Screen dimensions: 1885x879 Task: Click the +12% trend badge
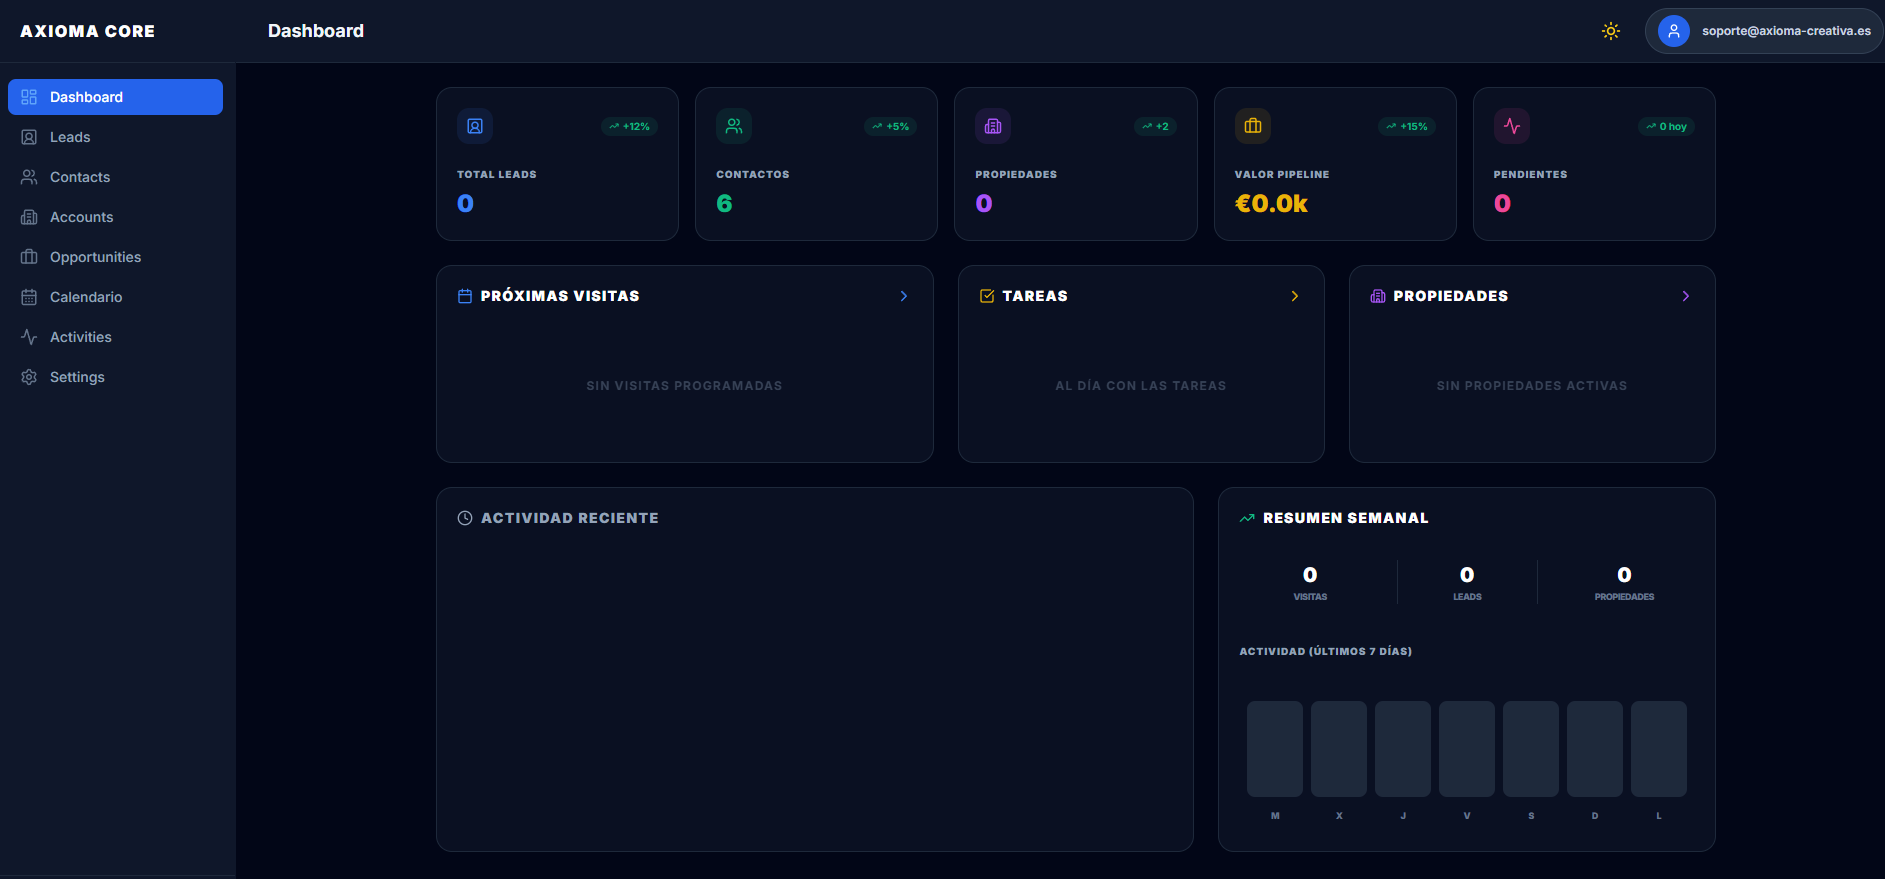(629, 126)
